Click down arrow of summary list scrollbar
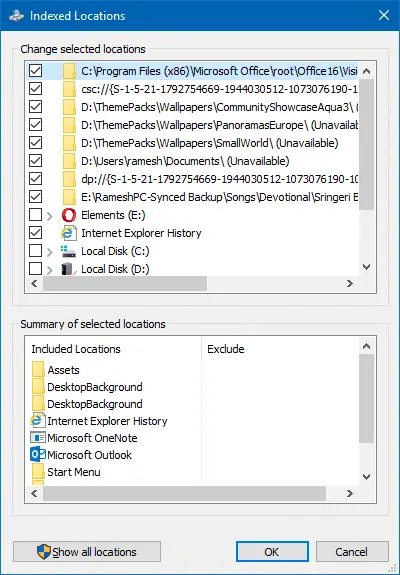 (x=366, y=477)
